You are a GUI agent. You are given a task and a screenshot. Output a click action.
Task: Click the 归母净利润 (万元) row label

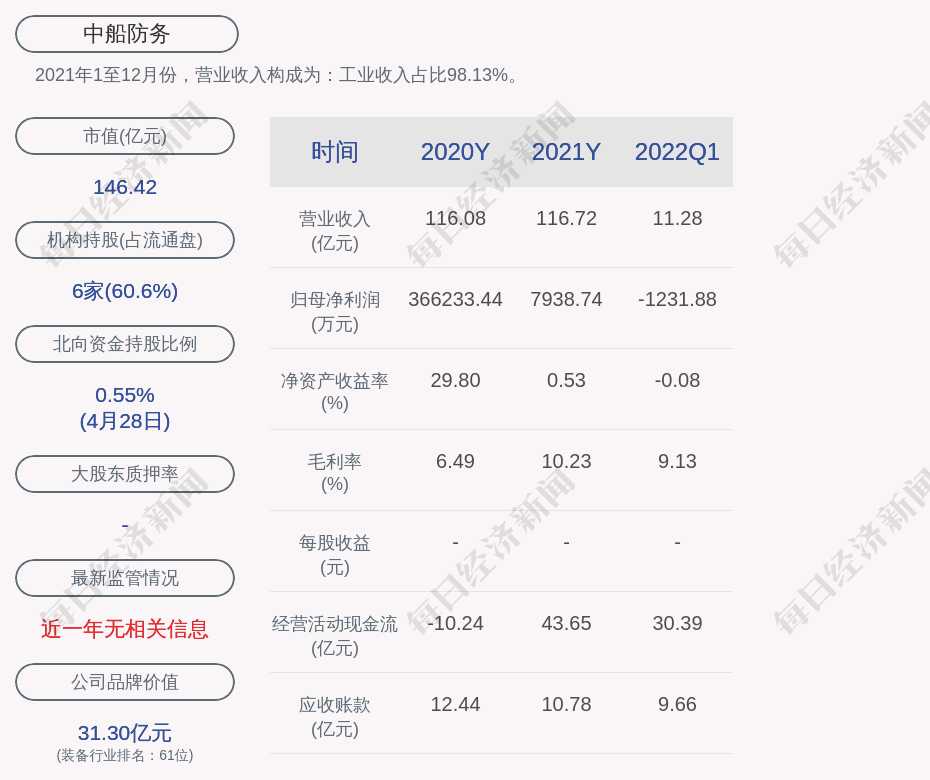(335, 311)
